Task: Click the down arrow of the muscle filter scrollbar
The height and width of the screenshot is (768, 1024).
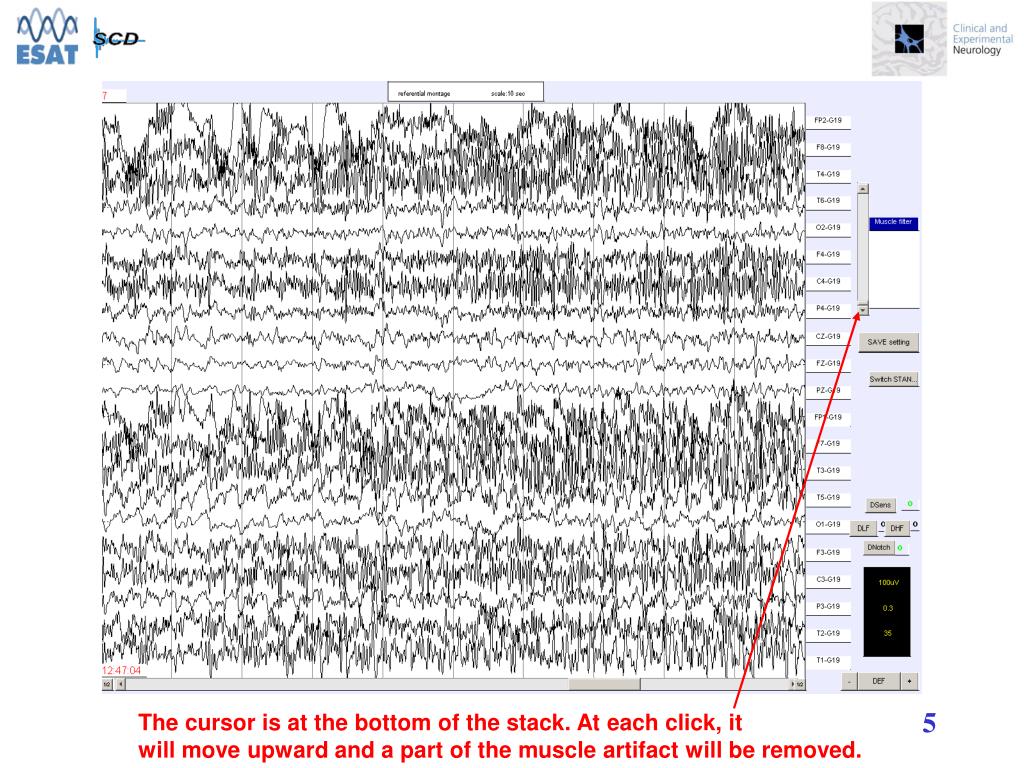Action: point(863,310)
